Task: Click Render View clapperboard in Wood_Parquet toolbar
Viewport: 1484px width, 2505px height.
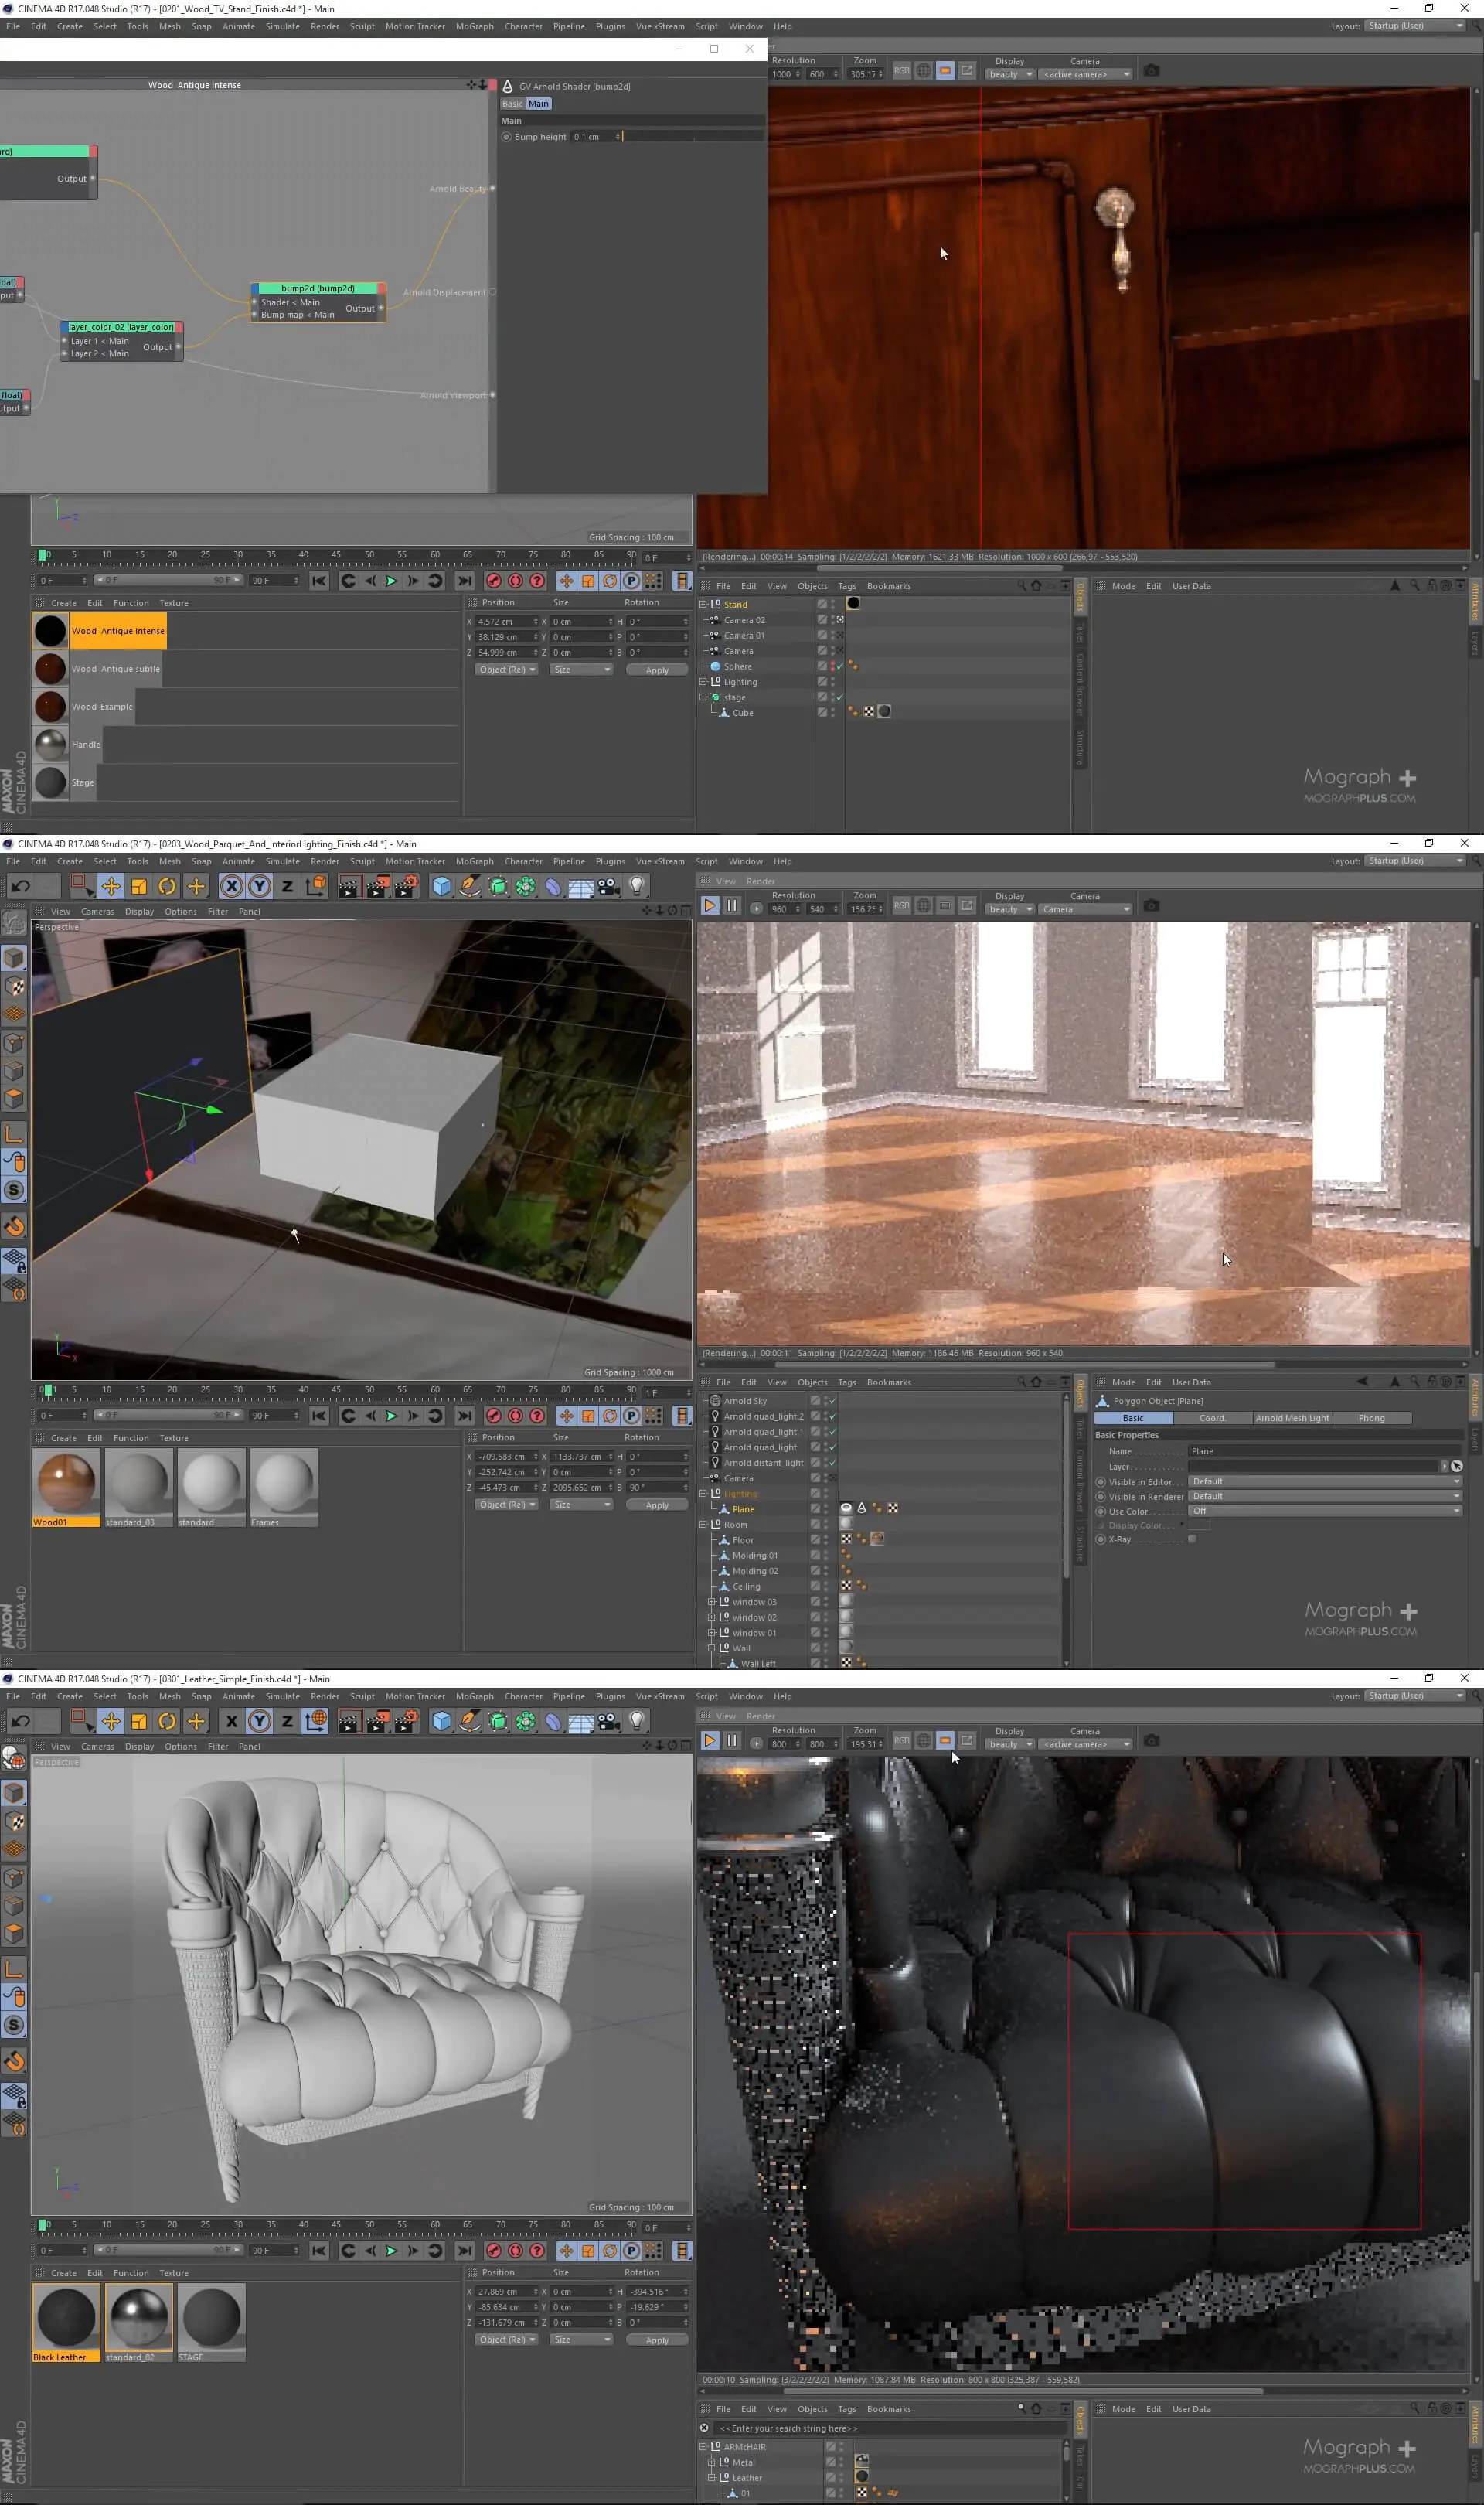Action: [348, 886]
